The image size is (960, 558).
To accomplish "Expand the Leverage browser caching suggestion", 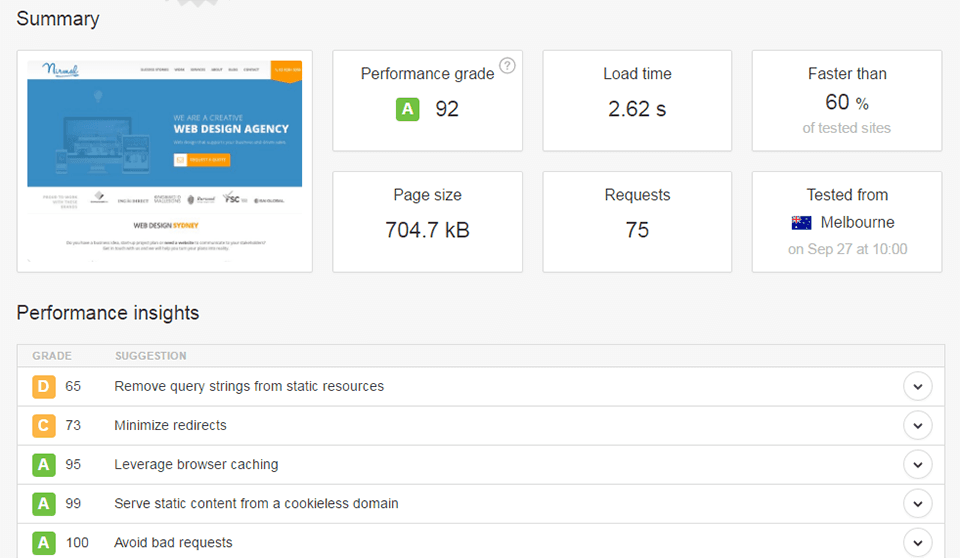I will (918, 465).
